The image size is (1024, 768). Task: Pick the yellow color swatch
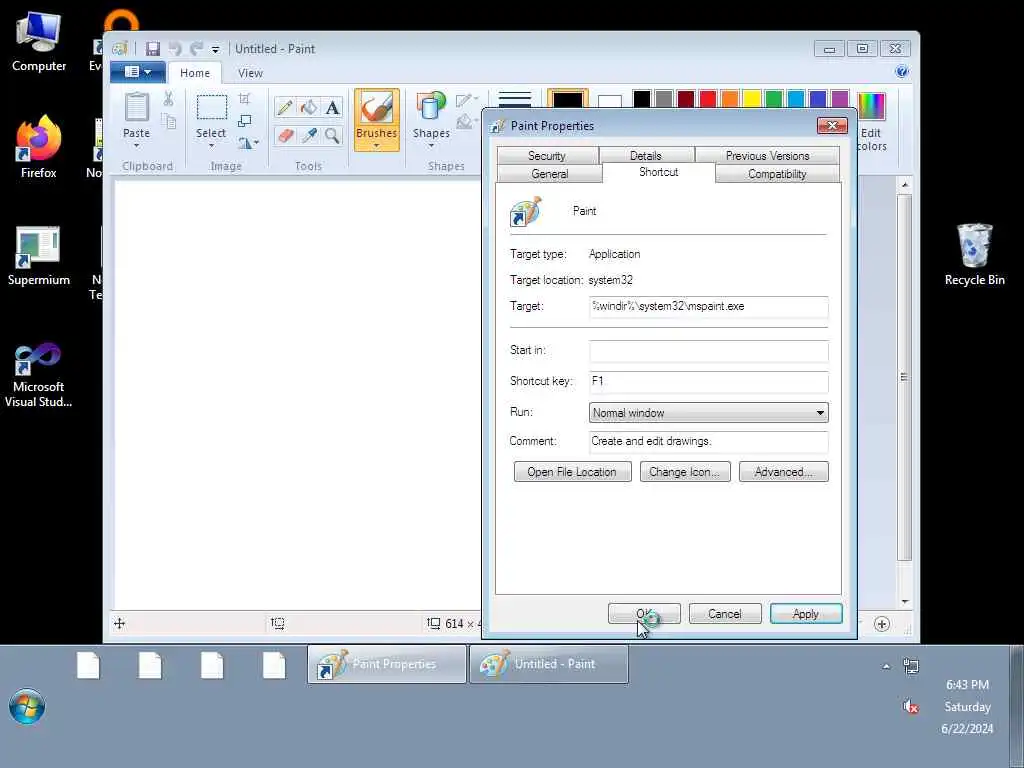pos(752,99)
